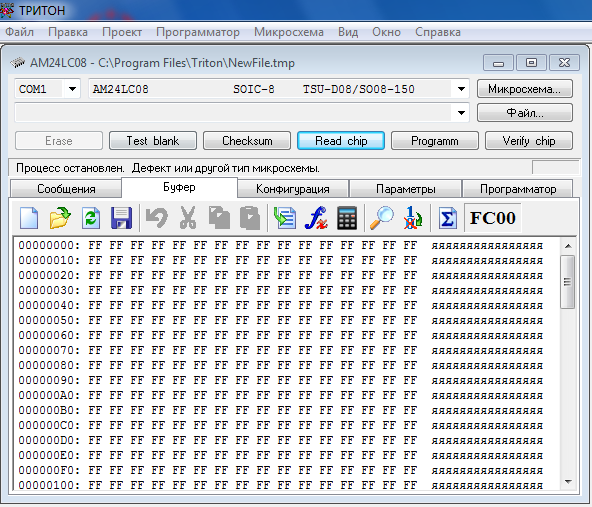Click the hex buffer vertical scrollbar thumb
This screenshot has height=507, width=592.
pyautogui.click(x=567, y=282)
